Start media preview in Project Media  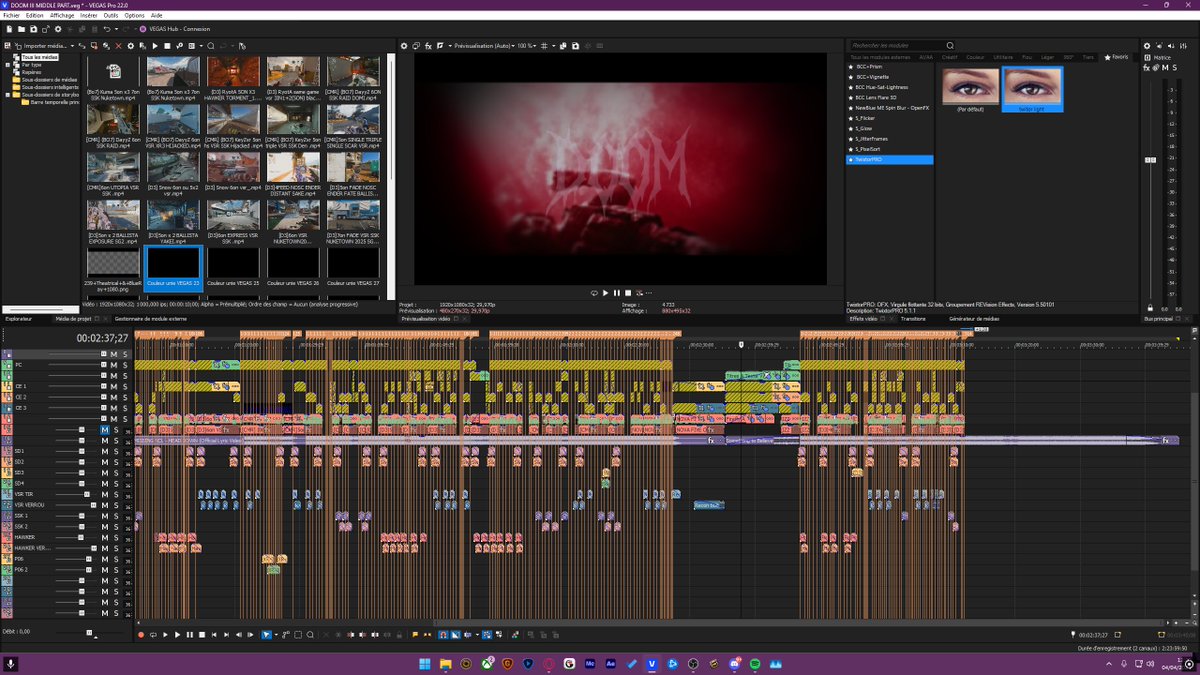pos(155,46)
